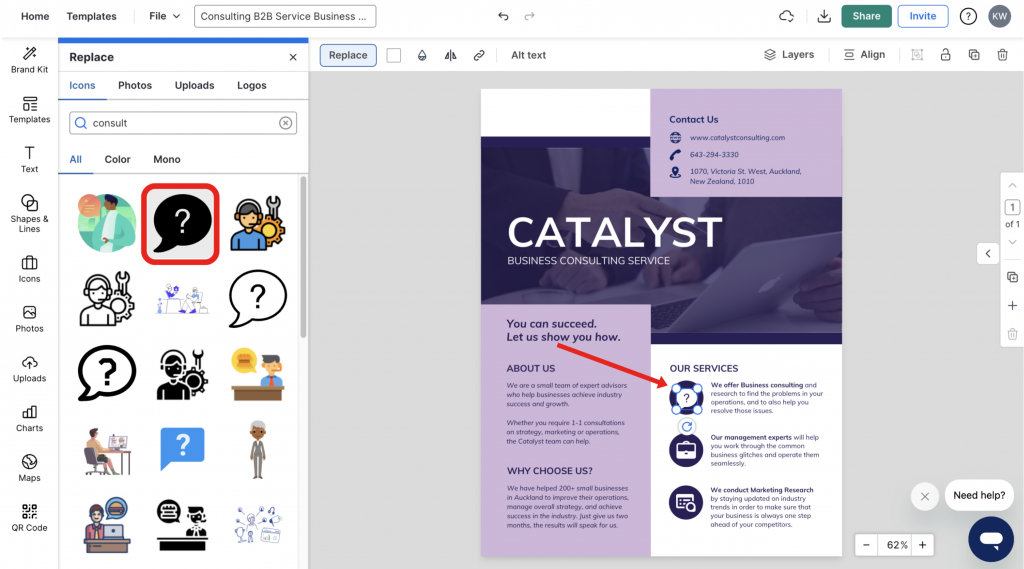This screenshot has height=569, width=1024.
Task: Collapse the right side panel chevron
Action: (x=988, y=253)
